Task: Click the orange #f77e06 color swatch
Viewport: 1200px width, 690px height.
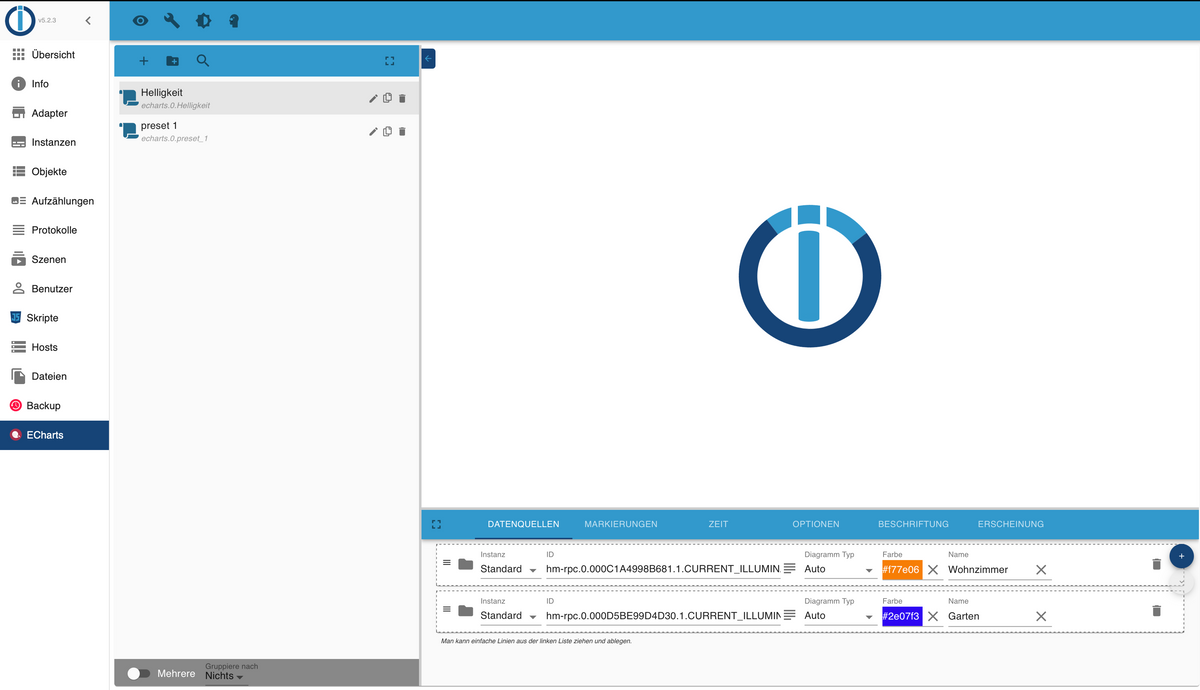Action: pyautogui.click(x=902, y=569)
